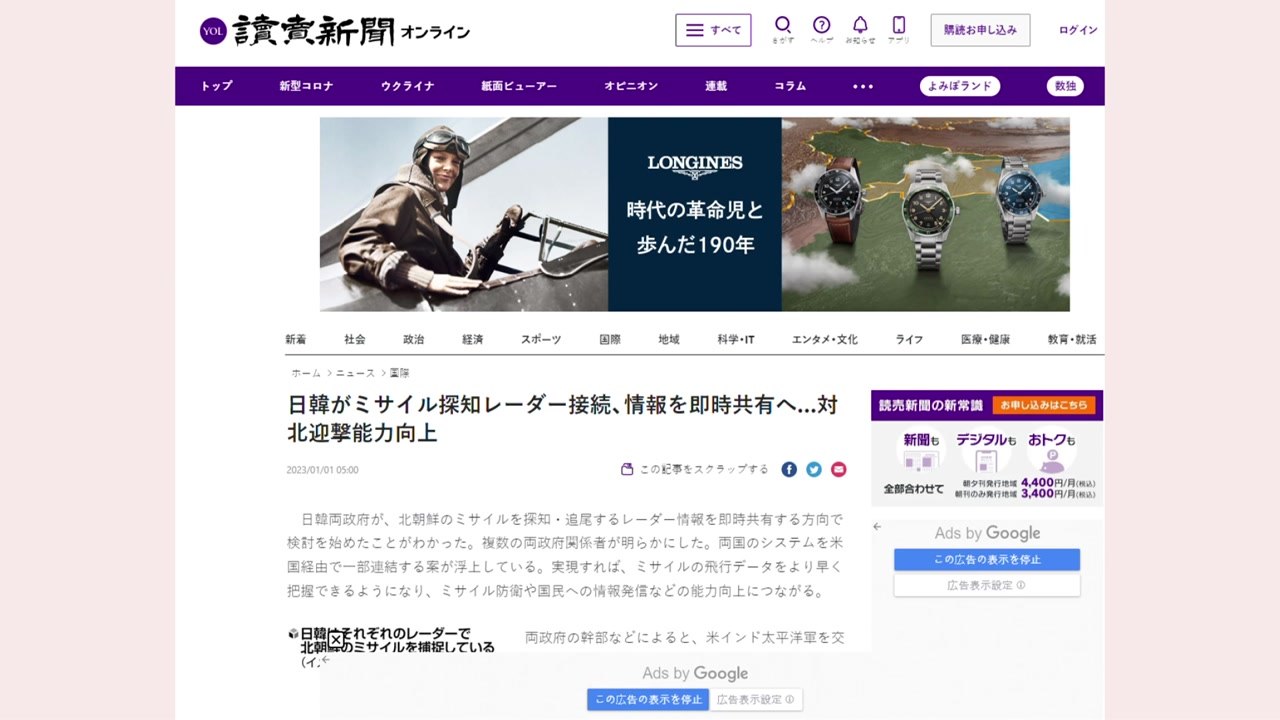Open 紙面ビューアー navigation item
1280x720 pixels.
(x=519, y=86)
